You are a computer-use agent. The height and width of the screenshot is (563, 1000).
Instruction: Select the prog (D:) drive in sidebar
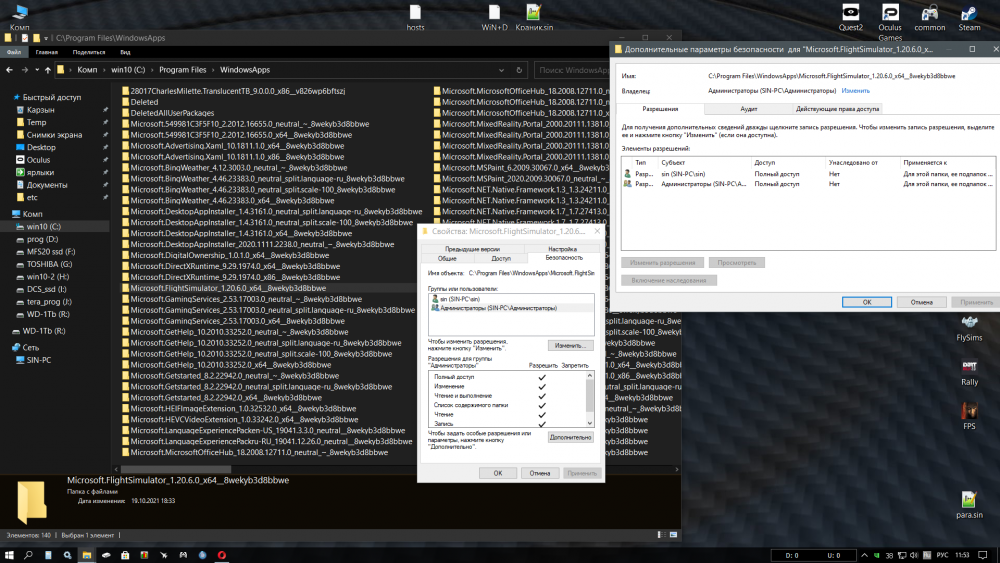pyautogui.click(x=42, y=239)
